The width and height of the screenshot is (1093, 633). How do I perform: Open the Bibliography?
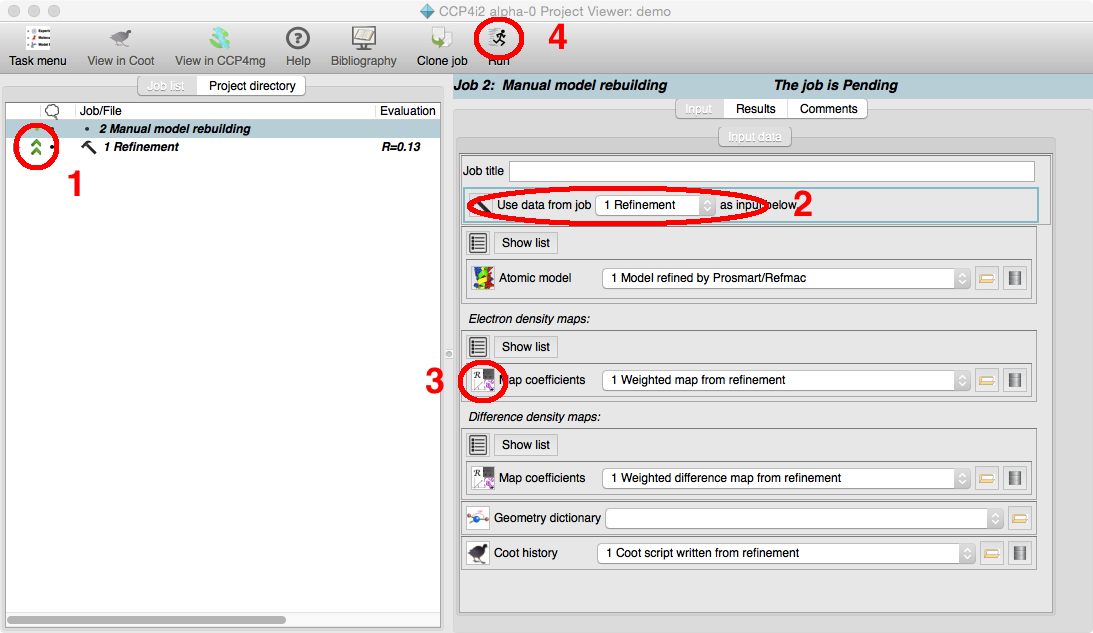(364, 46)
